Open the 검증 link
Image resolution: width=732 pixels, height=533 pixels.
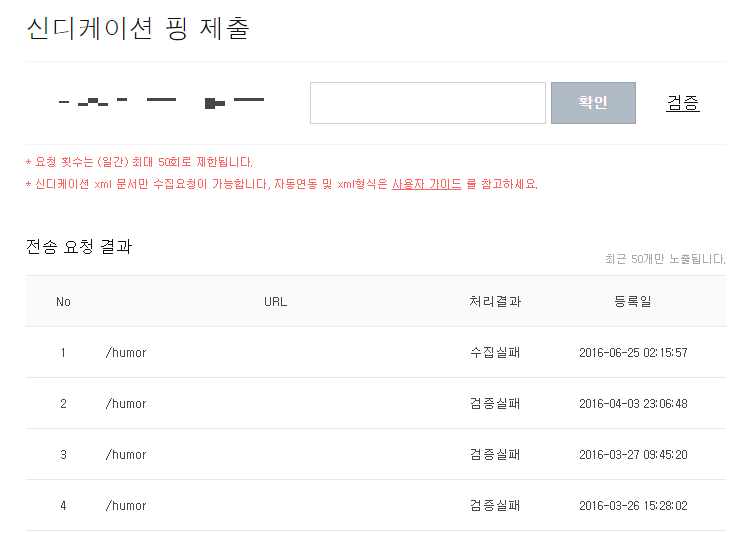tap(682, 103)
